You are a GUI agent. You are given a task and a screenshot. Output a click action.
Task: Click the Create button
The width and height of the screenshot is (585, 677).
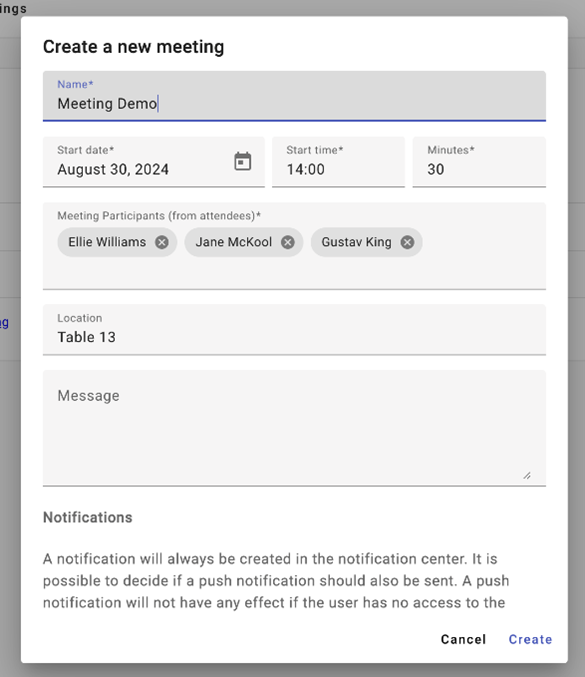(530, 639)
